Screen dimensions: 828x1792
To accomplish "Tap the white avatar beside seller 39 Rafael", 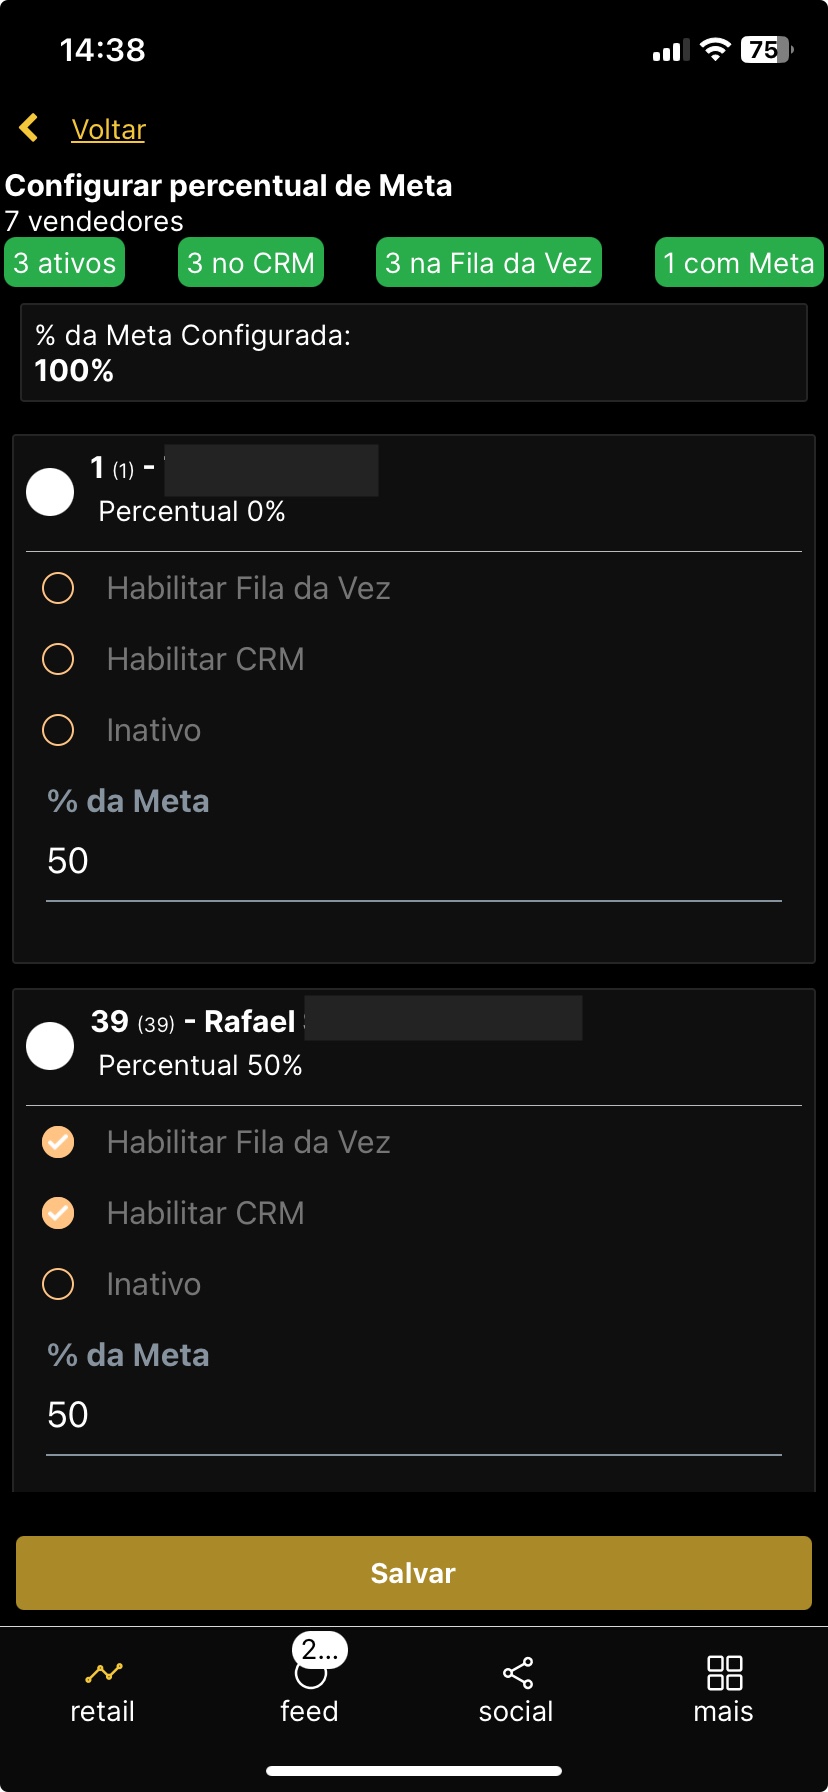I will click(50, 1046).
